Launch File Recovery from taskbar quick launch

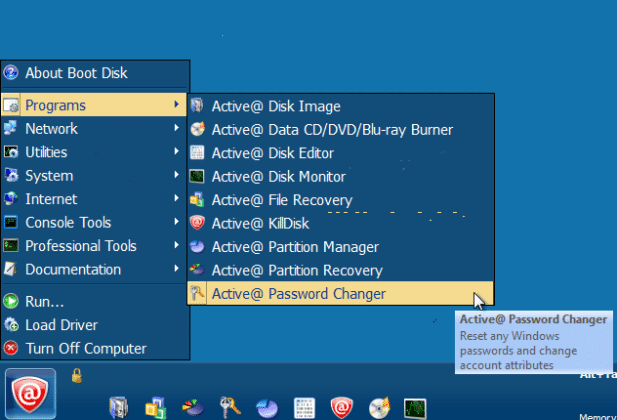point(155,407)
